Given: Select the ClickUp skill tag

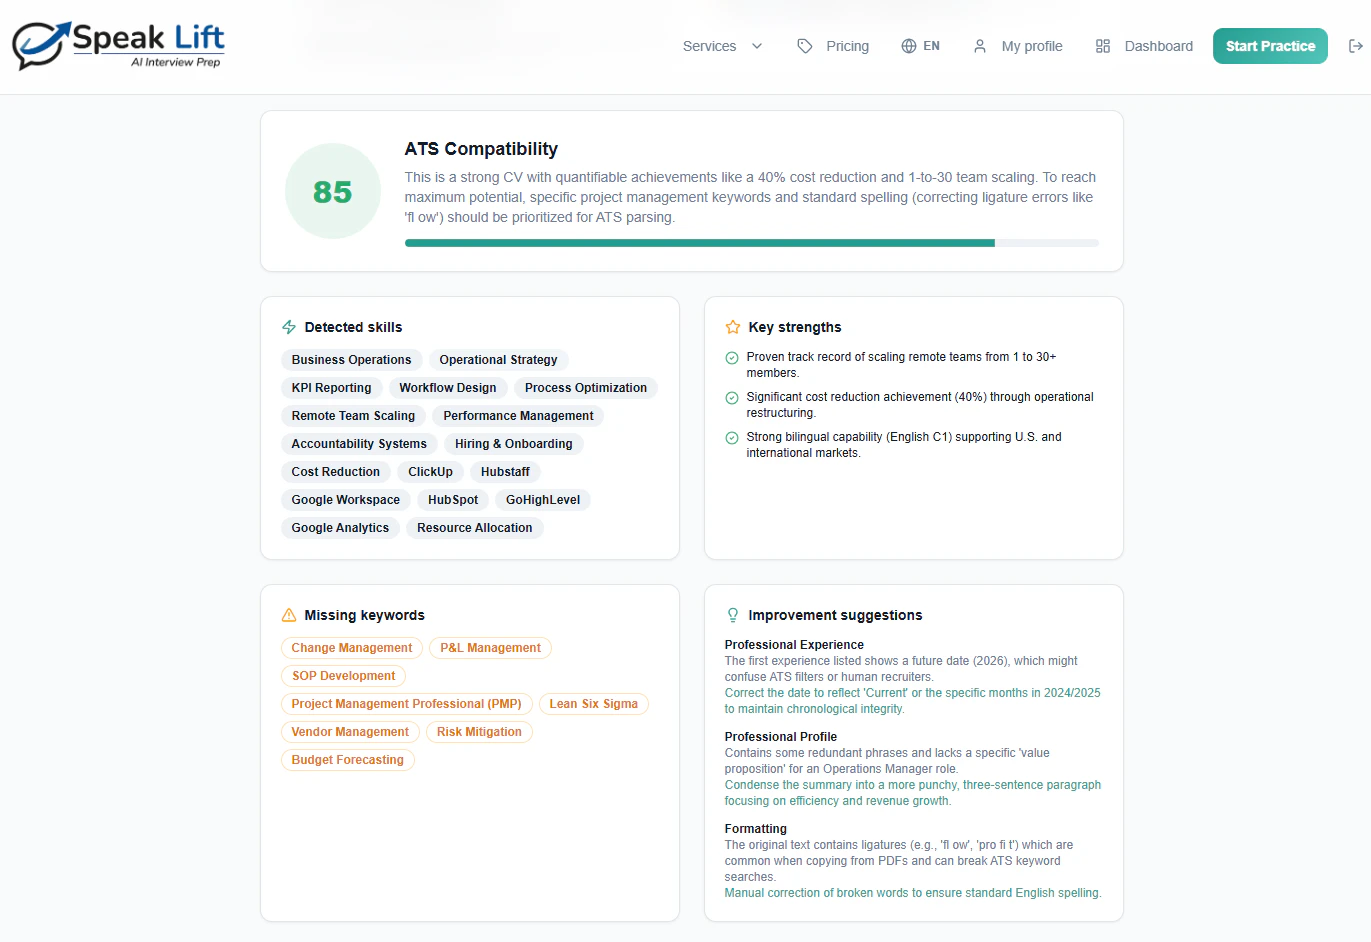Looking at the screenshot, I should 430,472.
